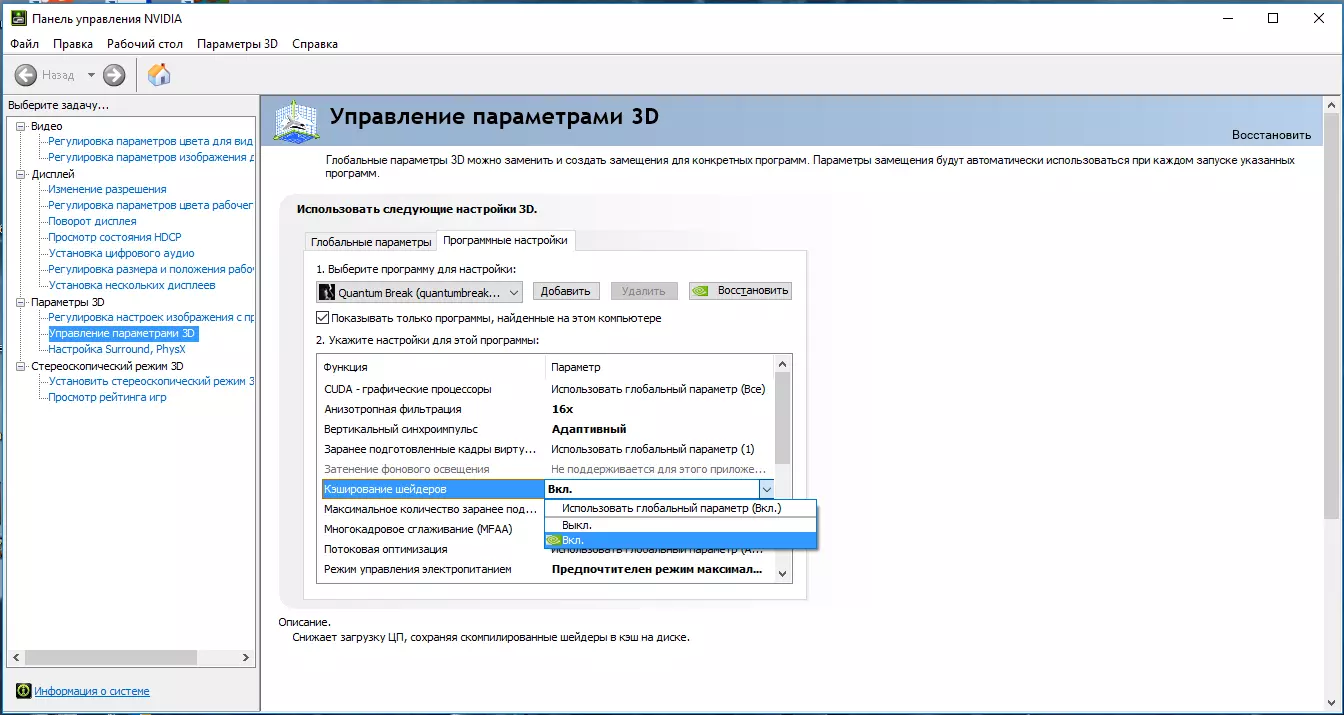Collapse the Видео tree node
Screen dimensions: 1344x715
click(21, 126)
